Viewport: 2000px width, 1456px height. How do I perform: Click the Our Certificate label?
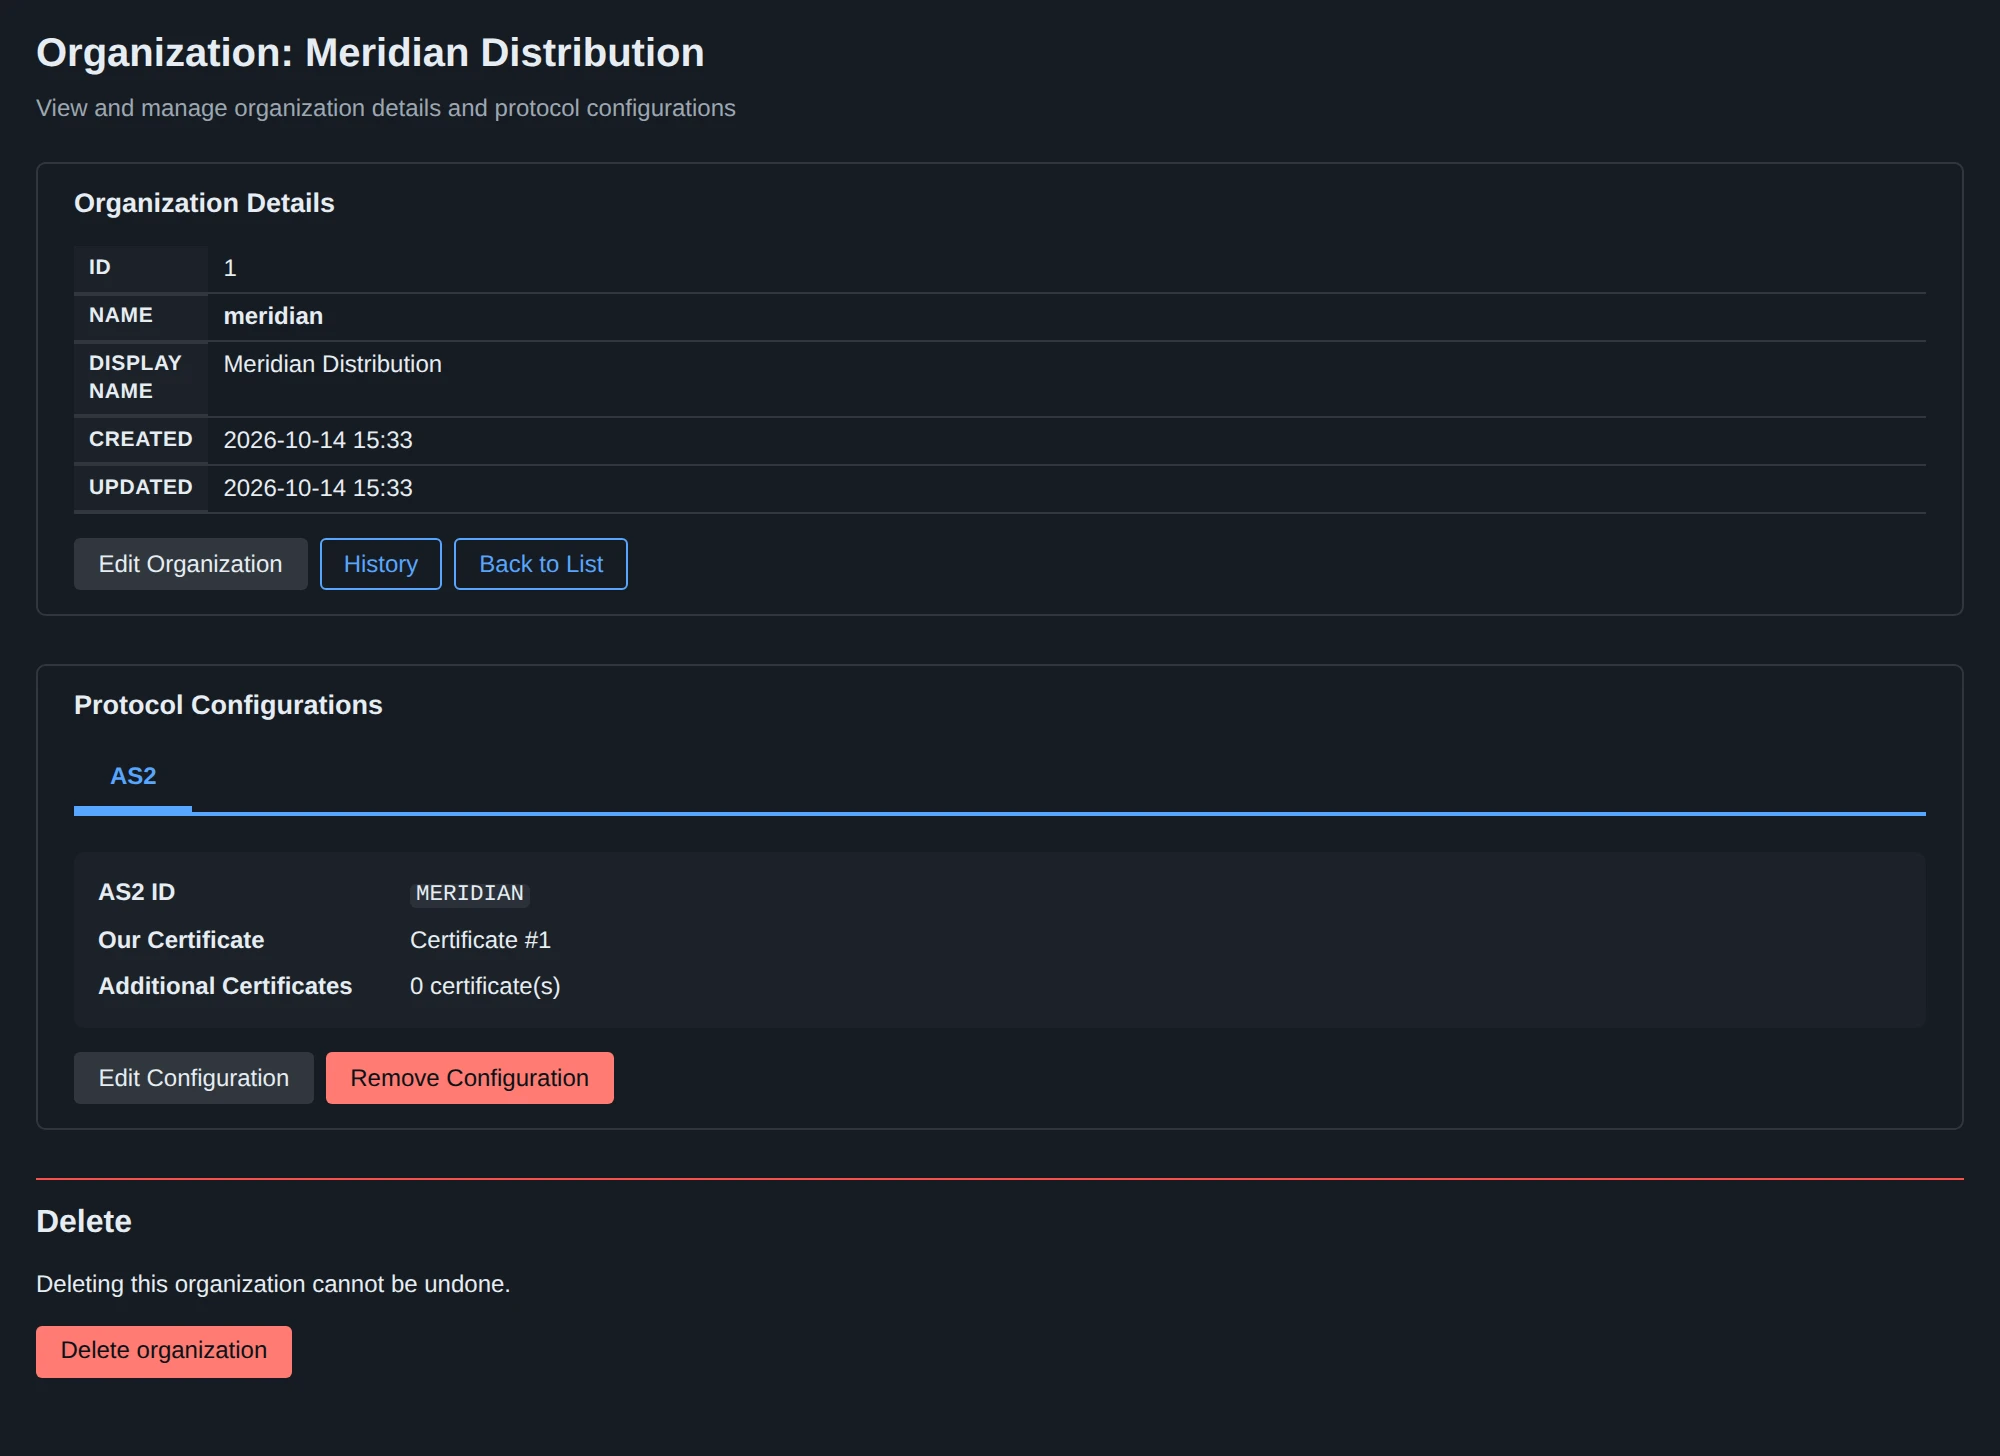181,940
